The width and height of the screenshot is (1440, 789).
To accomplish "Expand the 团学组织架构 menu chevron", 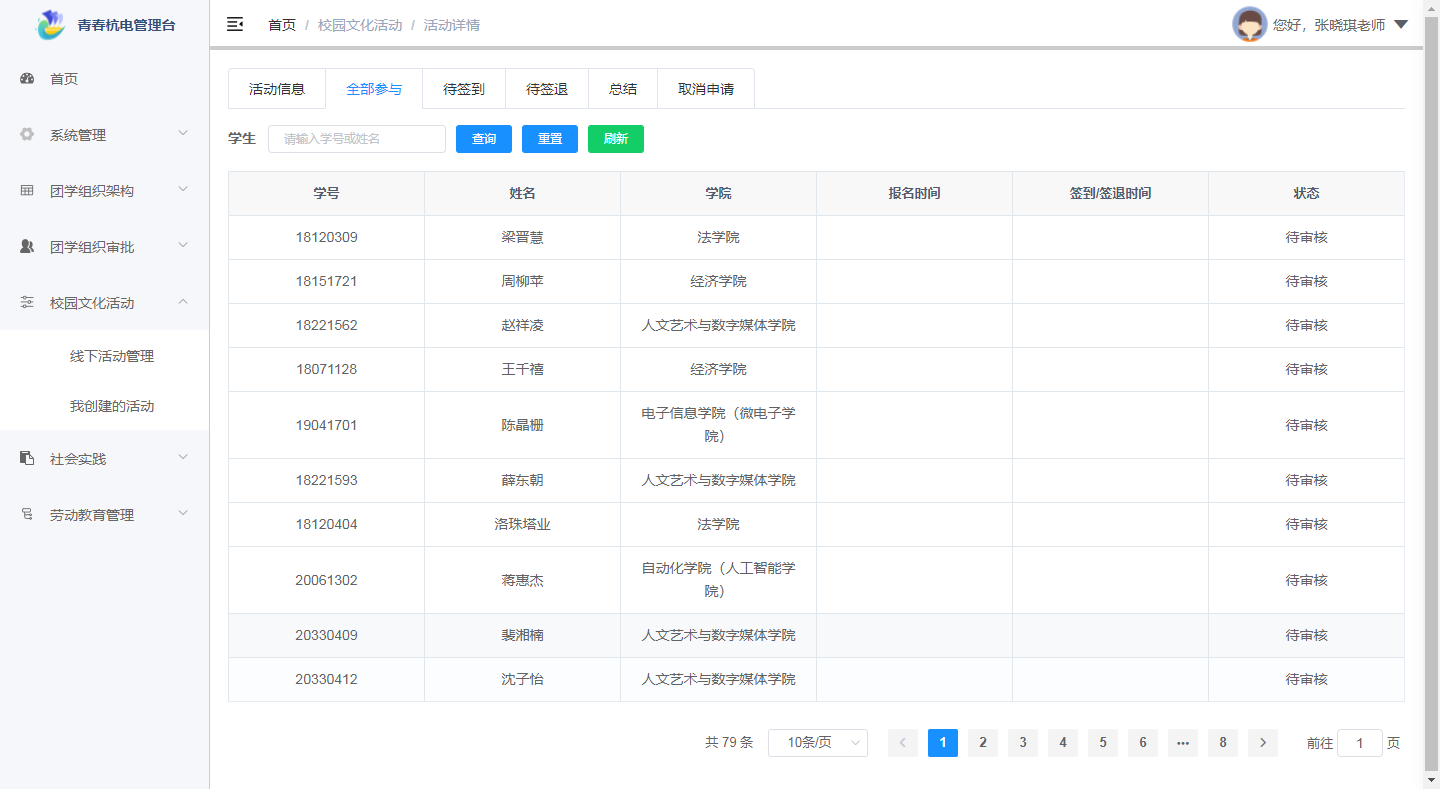I will click(183, 189).
